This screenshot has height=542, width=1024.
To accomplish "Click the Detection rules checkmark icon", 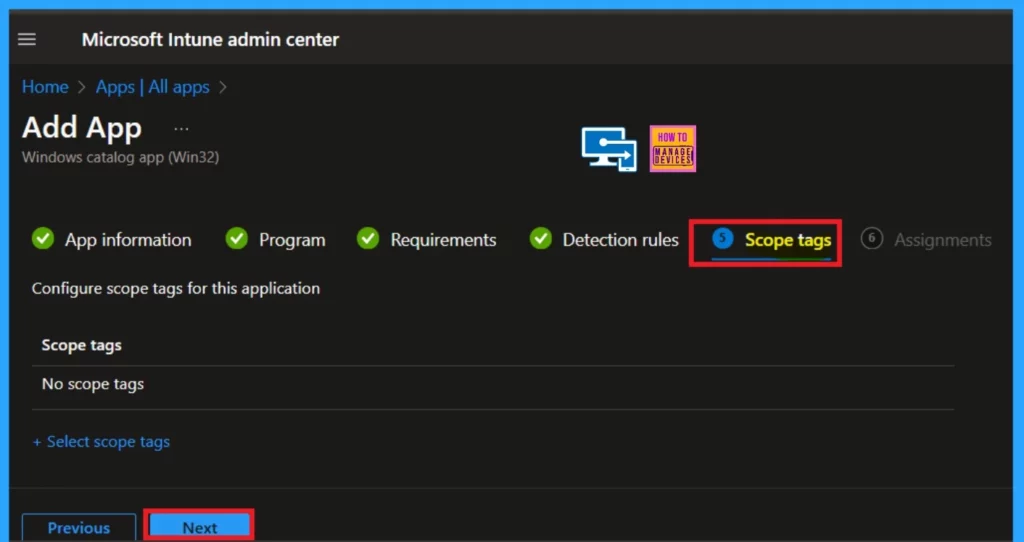I will coord(541,239).
